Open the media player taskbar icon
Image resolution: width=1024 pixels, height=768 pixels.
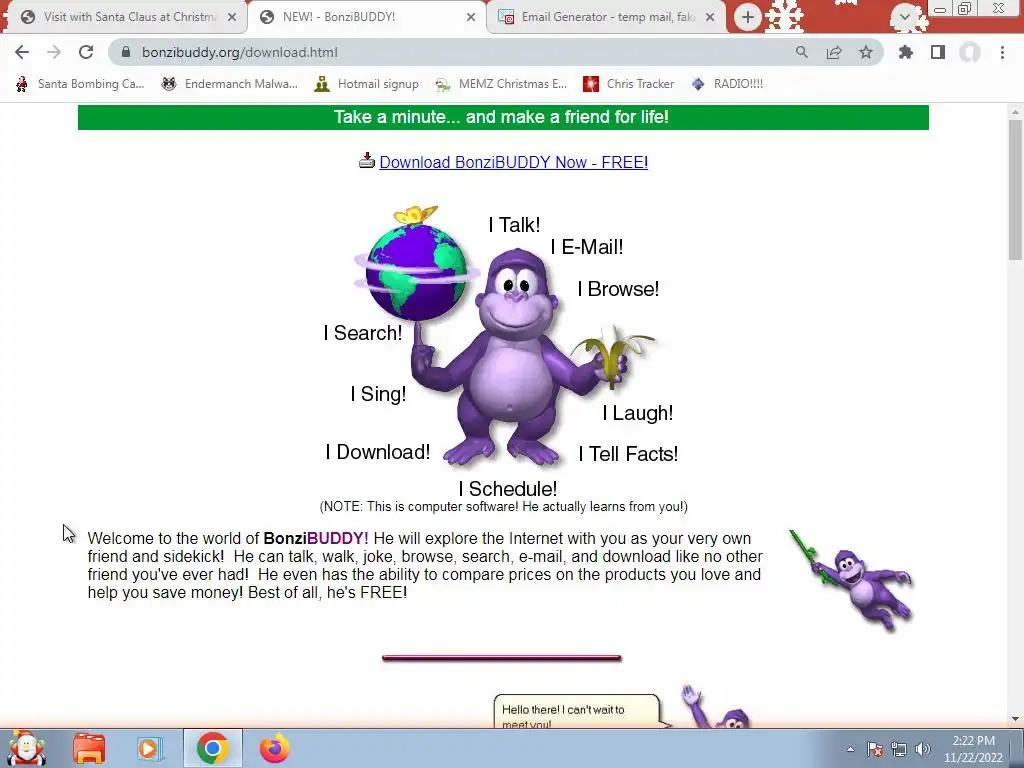coord(150,748)
